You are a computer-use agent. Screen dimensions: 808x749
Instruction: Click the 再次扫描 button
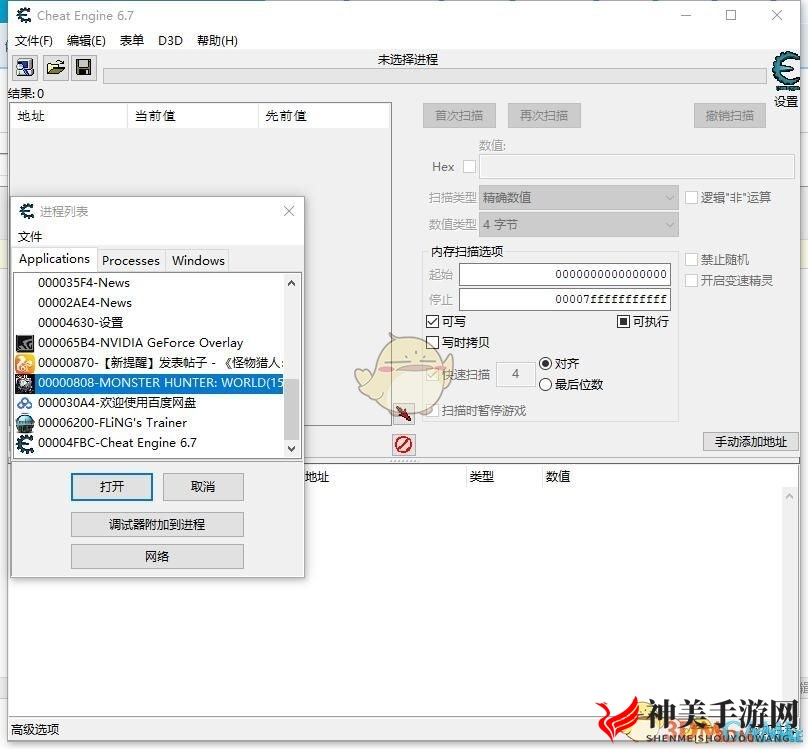click(544, 115)
